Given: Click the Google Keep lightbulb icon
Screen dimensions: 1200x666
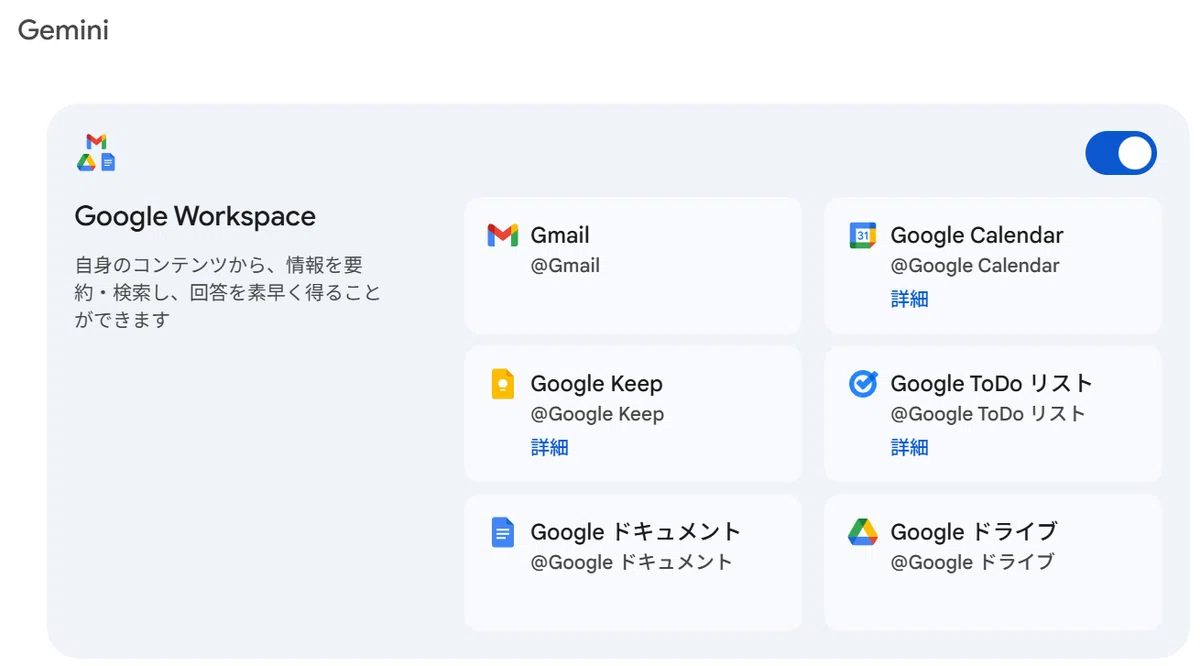Looking at the screenshot, I should point(502,384).
